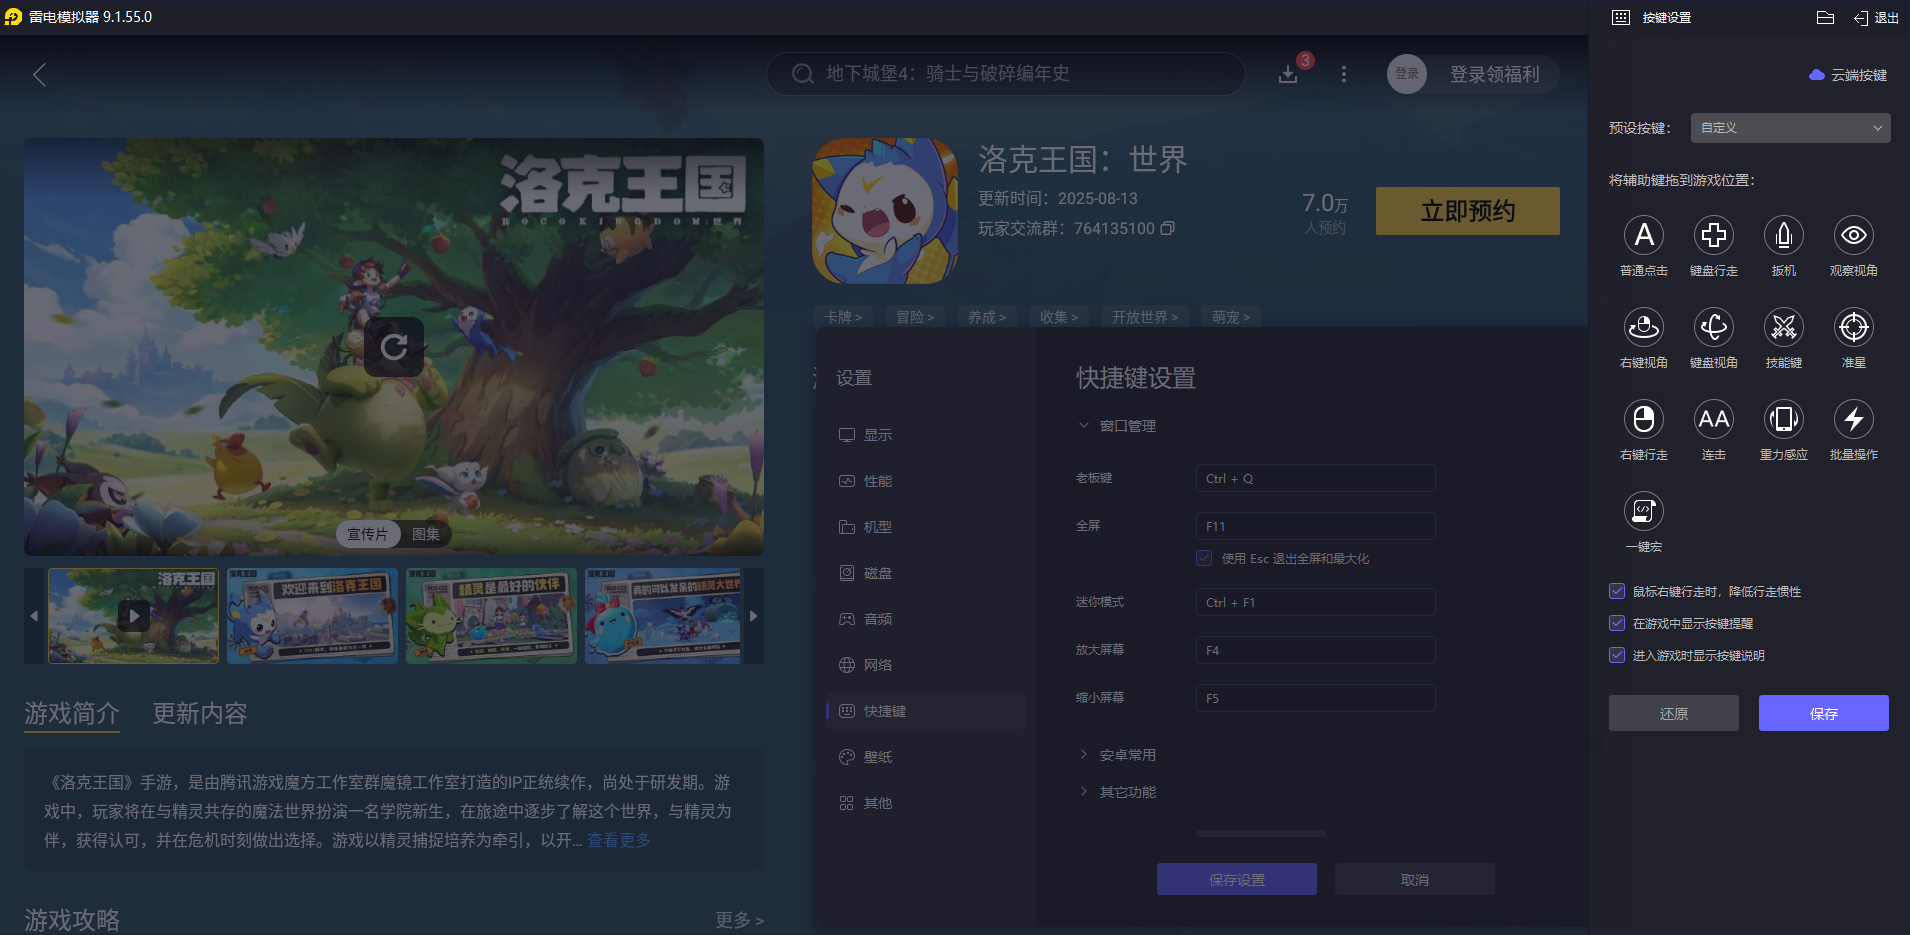Click the 放大屏幕 shortcut field F4

[1316, 650]
